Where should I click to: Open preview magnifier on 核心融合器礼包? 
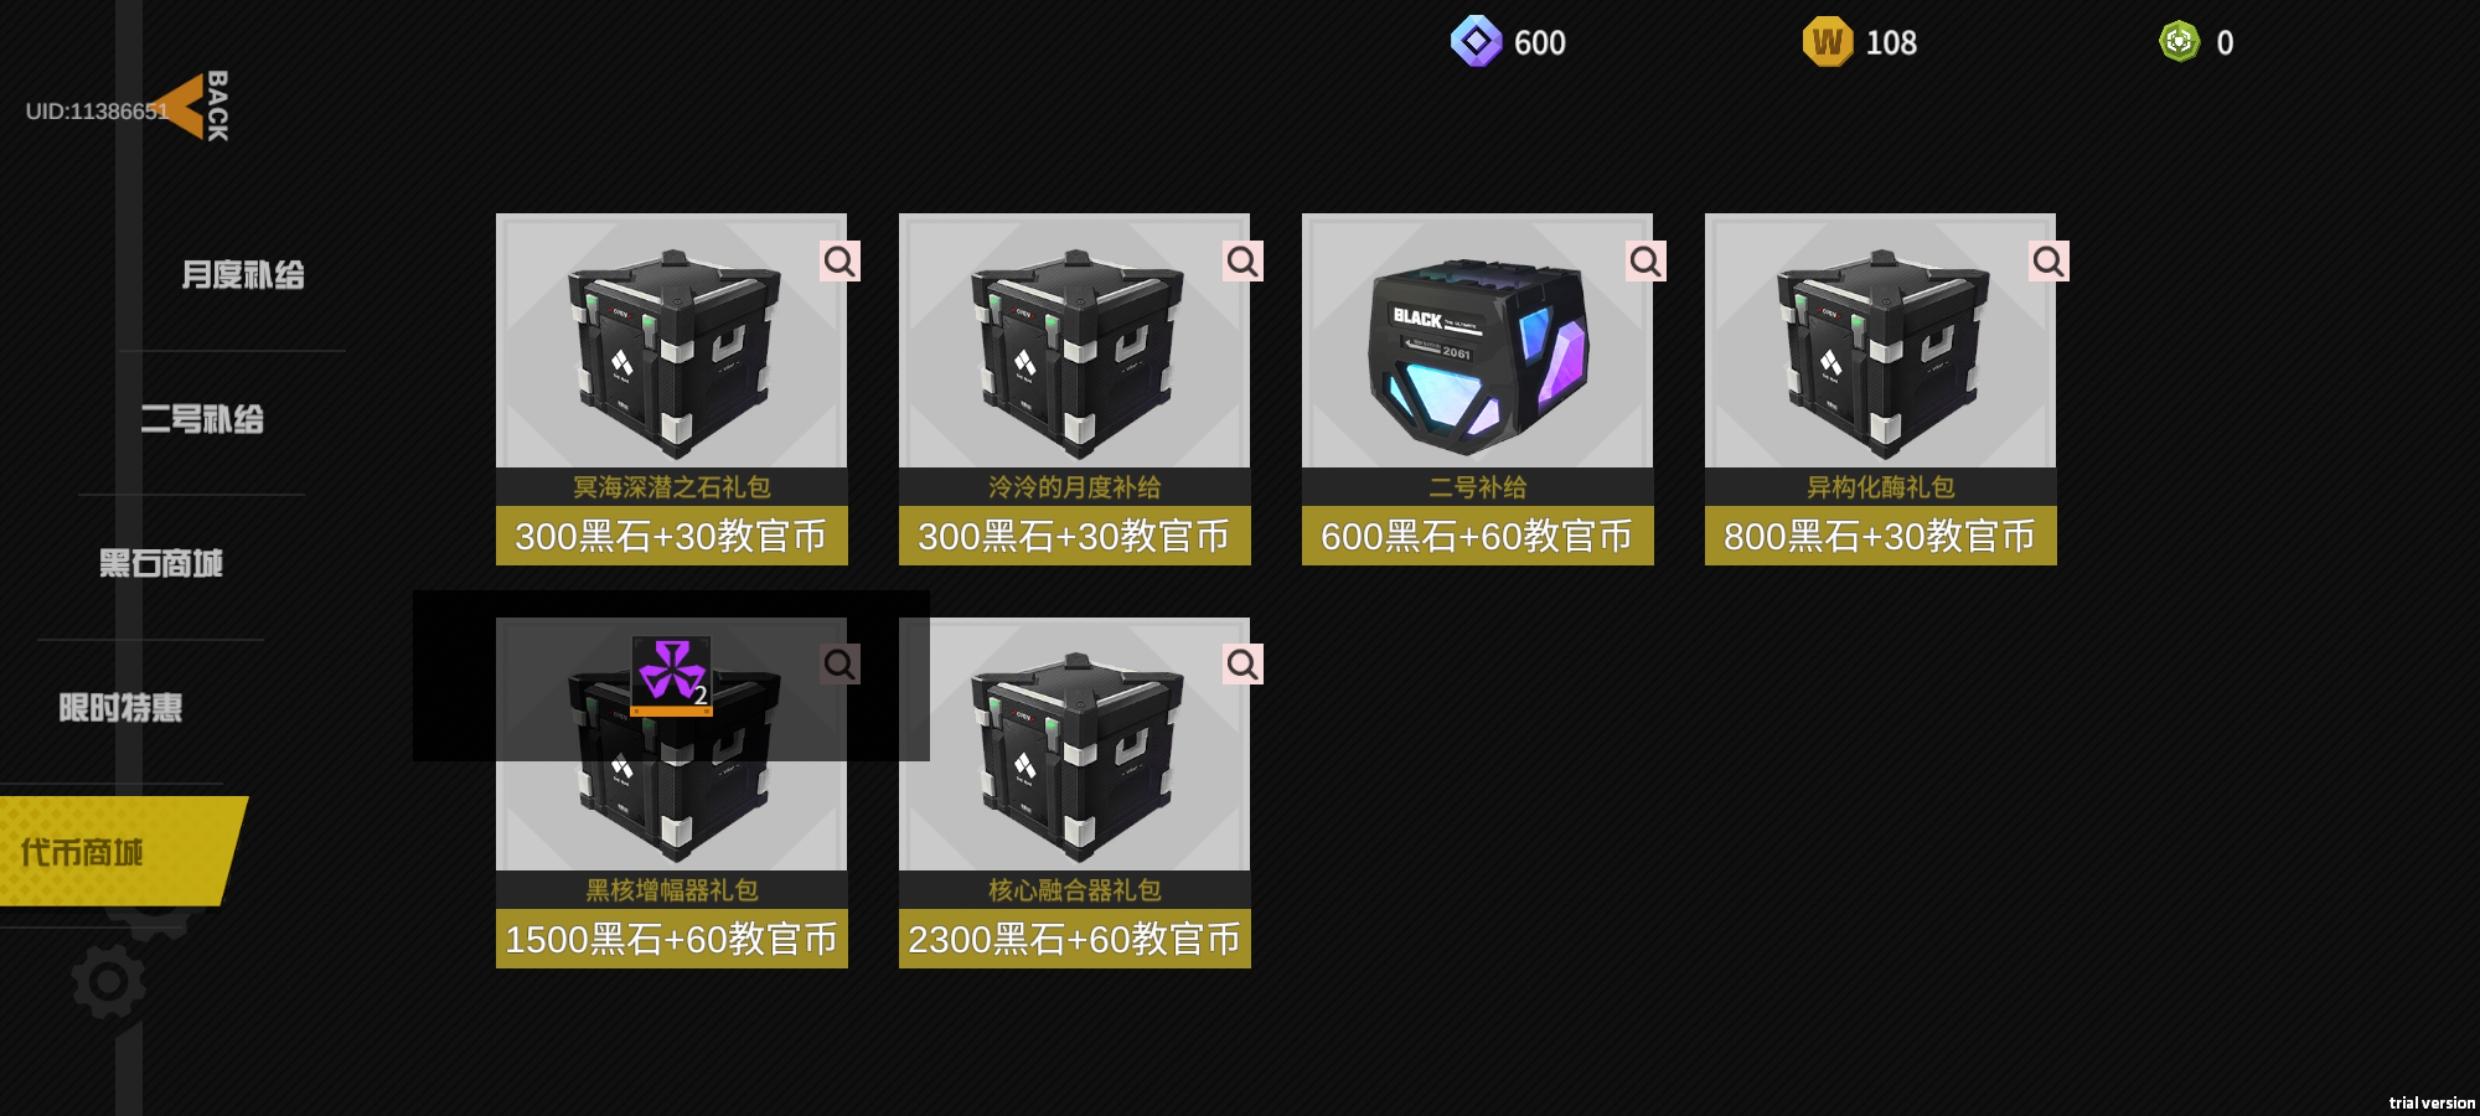pyautogui.click(x=1243, y=664)
